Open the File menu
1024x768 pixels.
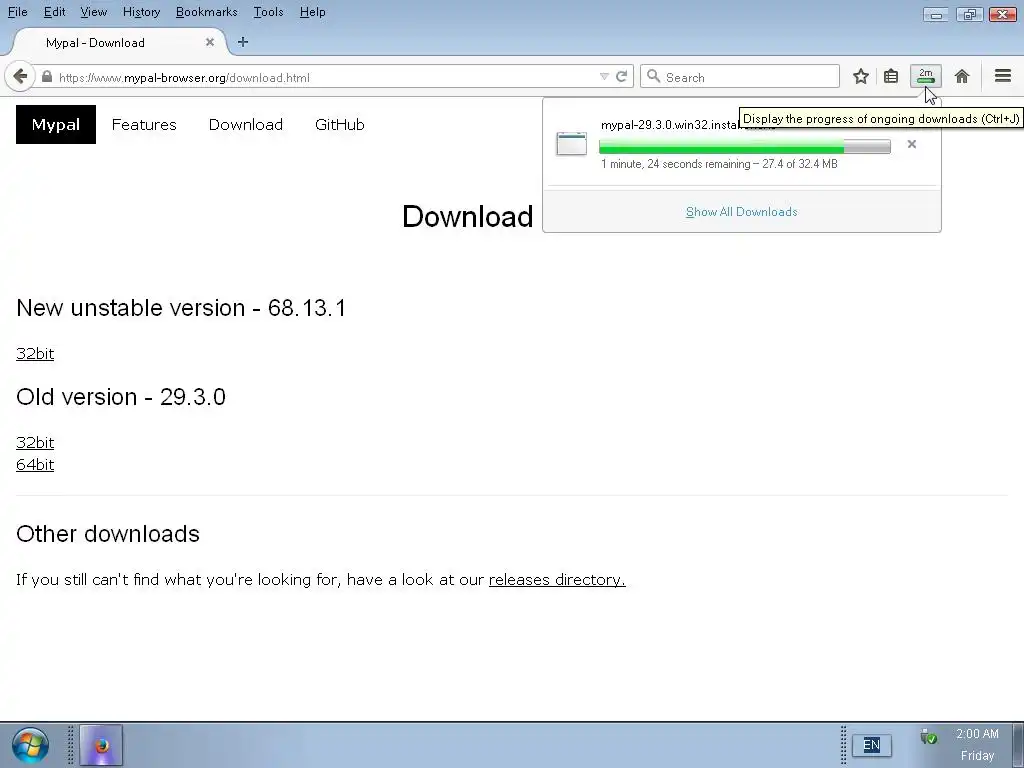(x=18, y=12)
